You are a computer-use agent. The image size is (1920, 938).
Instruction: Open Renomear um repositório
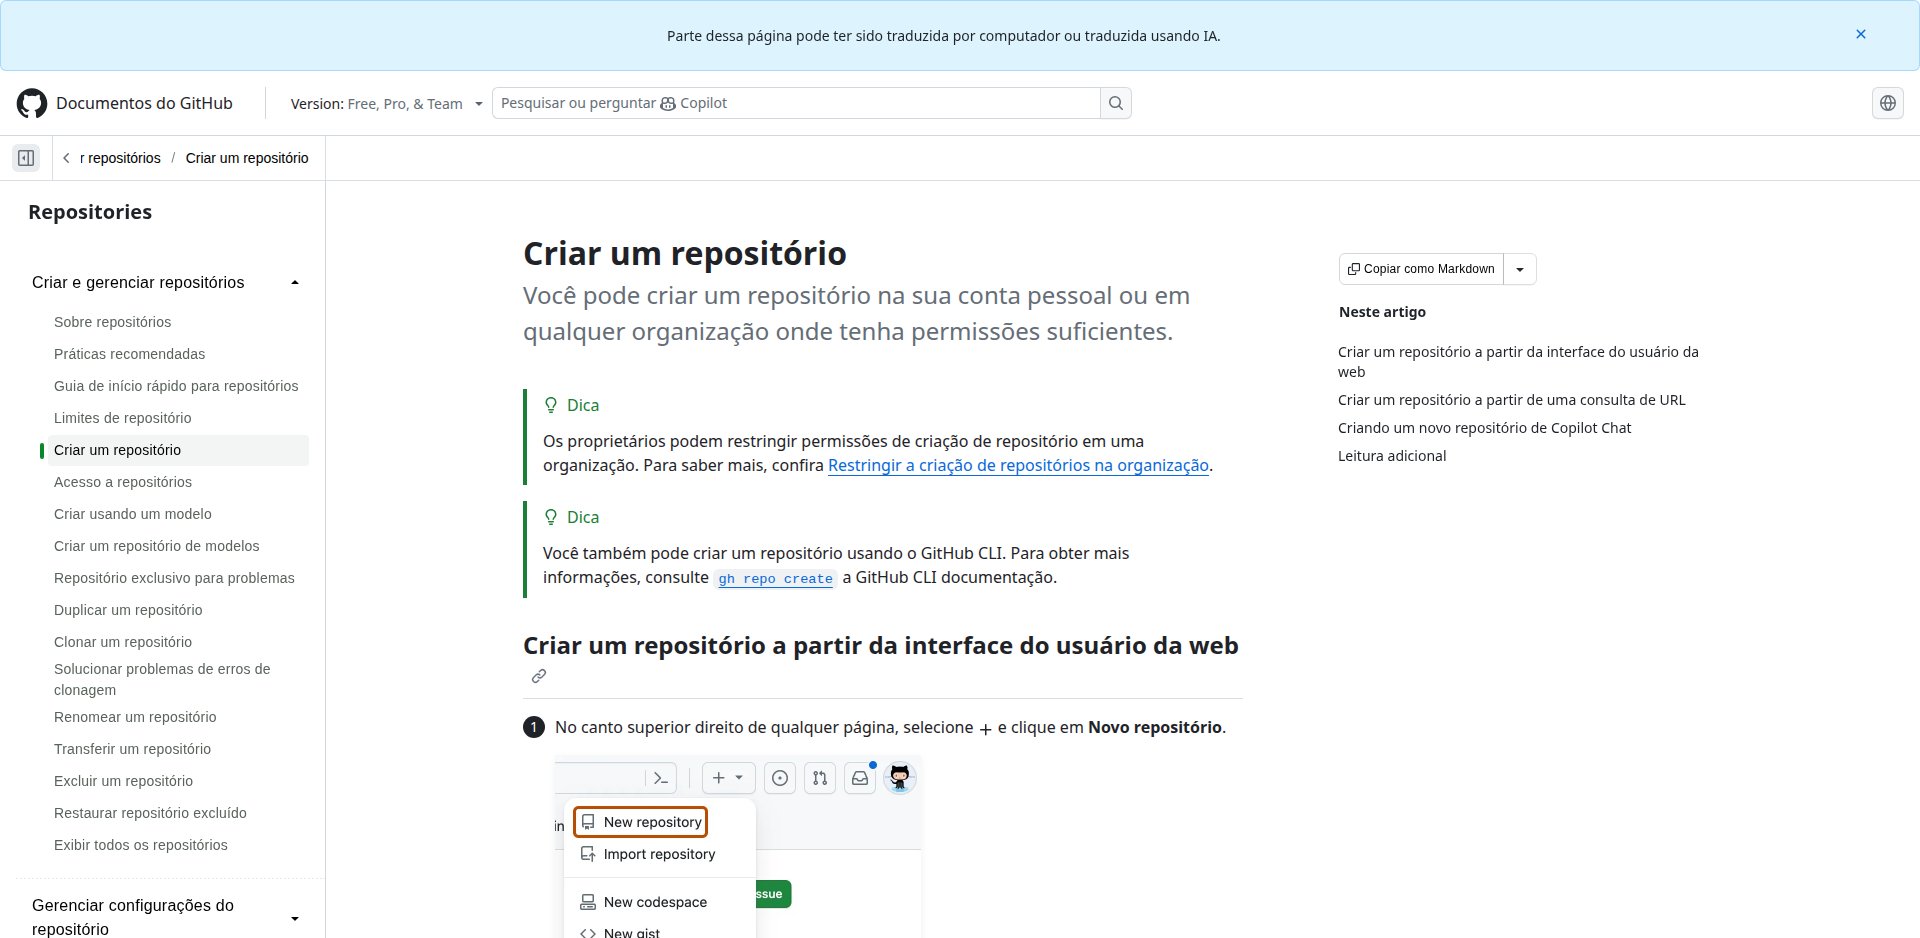pyautogui.click(x=135, y=717)
